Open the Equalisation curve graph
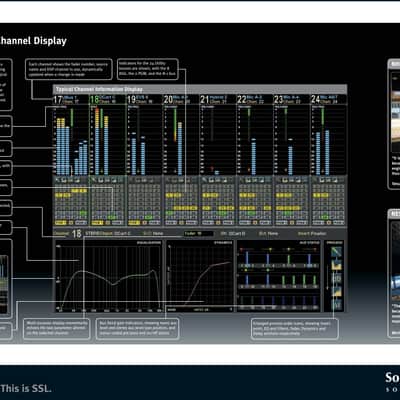Viewport: 400px width, 400px height. point(109,276)
